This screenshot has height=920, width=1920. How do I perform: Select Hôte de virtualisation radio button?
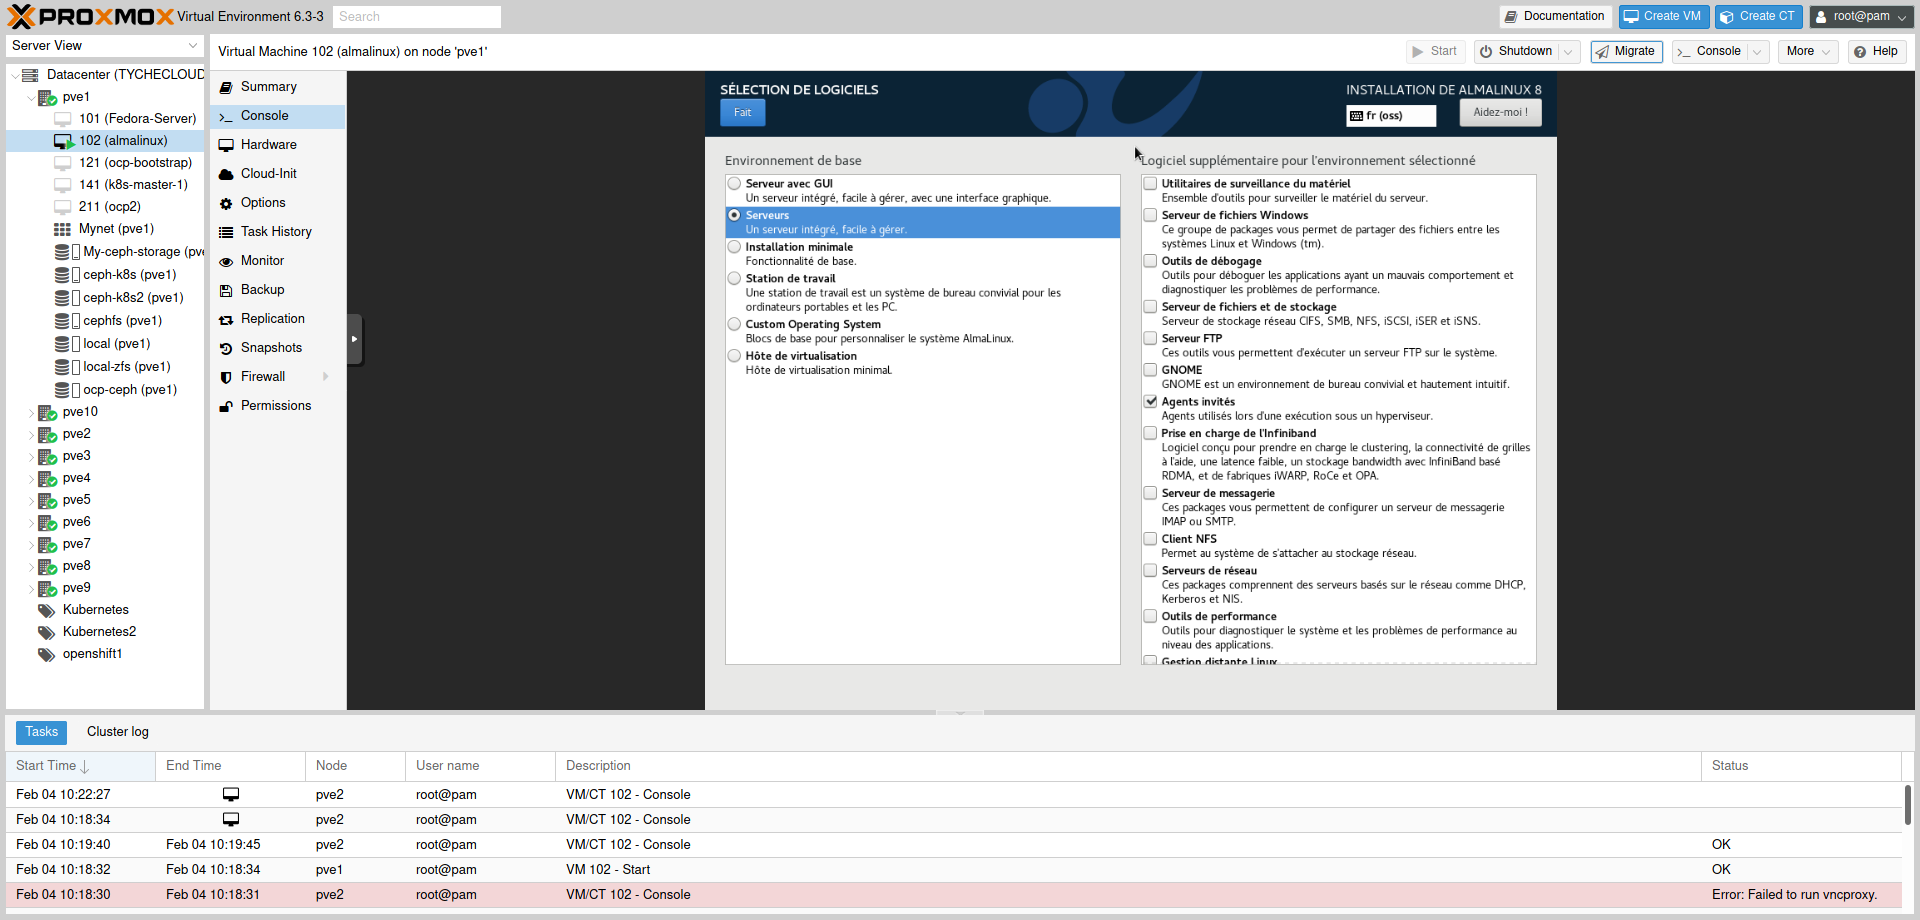point(735,356)
